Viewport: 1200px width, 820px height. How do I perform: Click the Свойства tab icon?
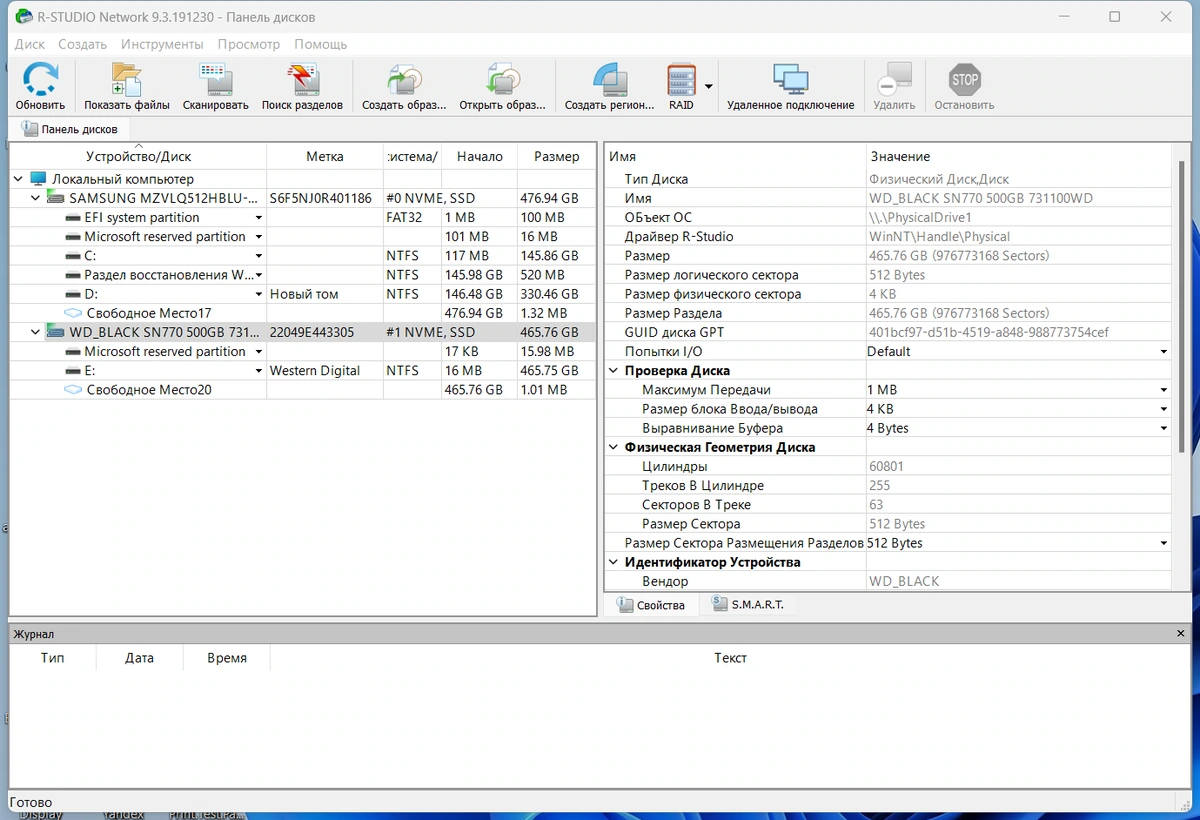(624, 605)
